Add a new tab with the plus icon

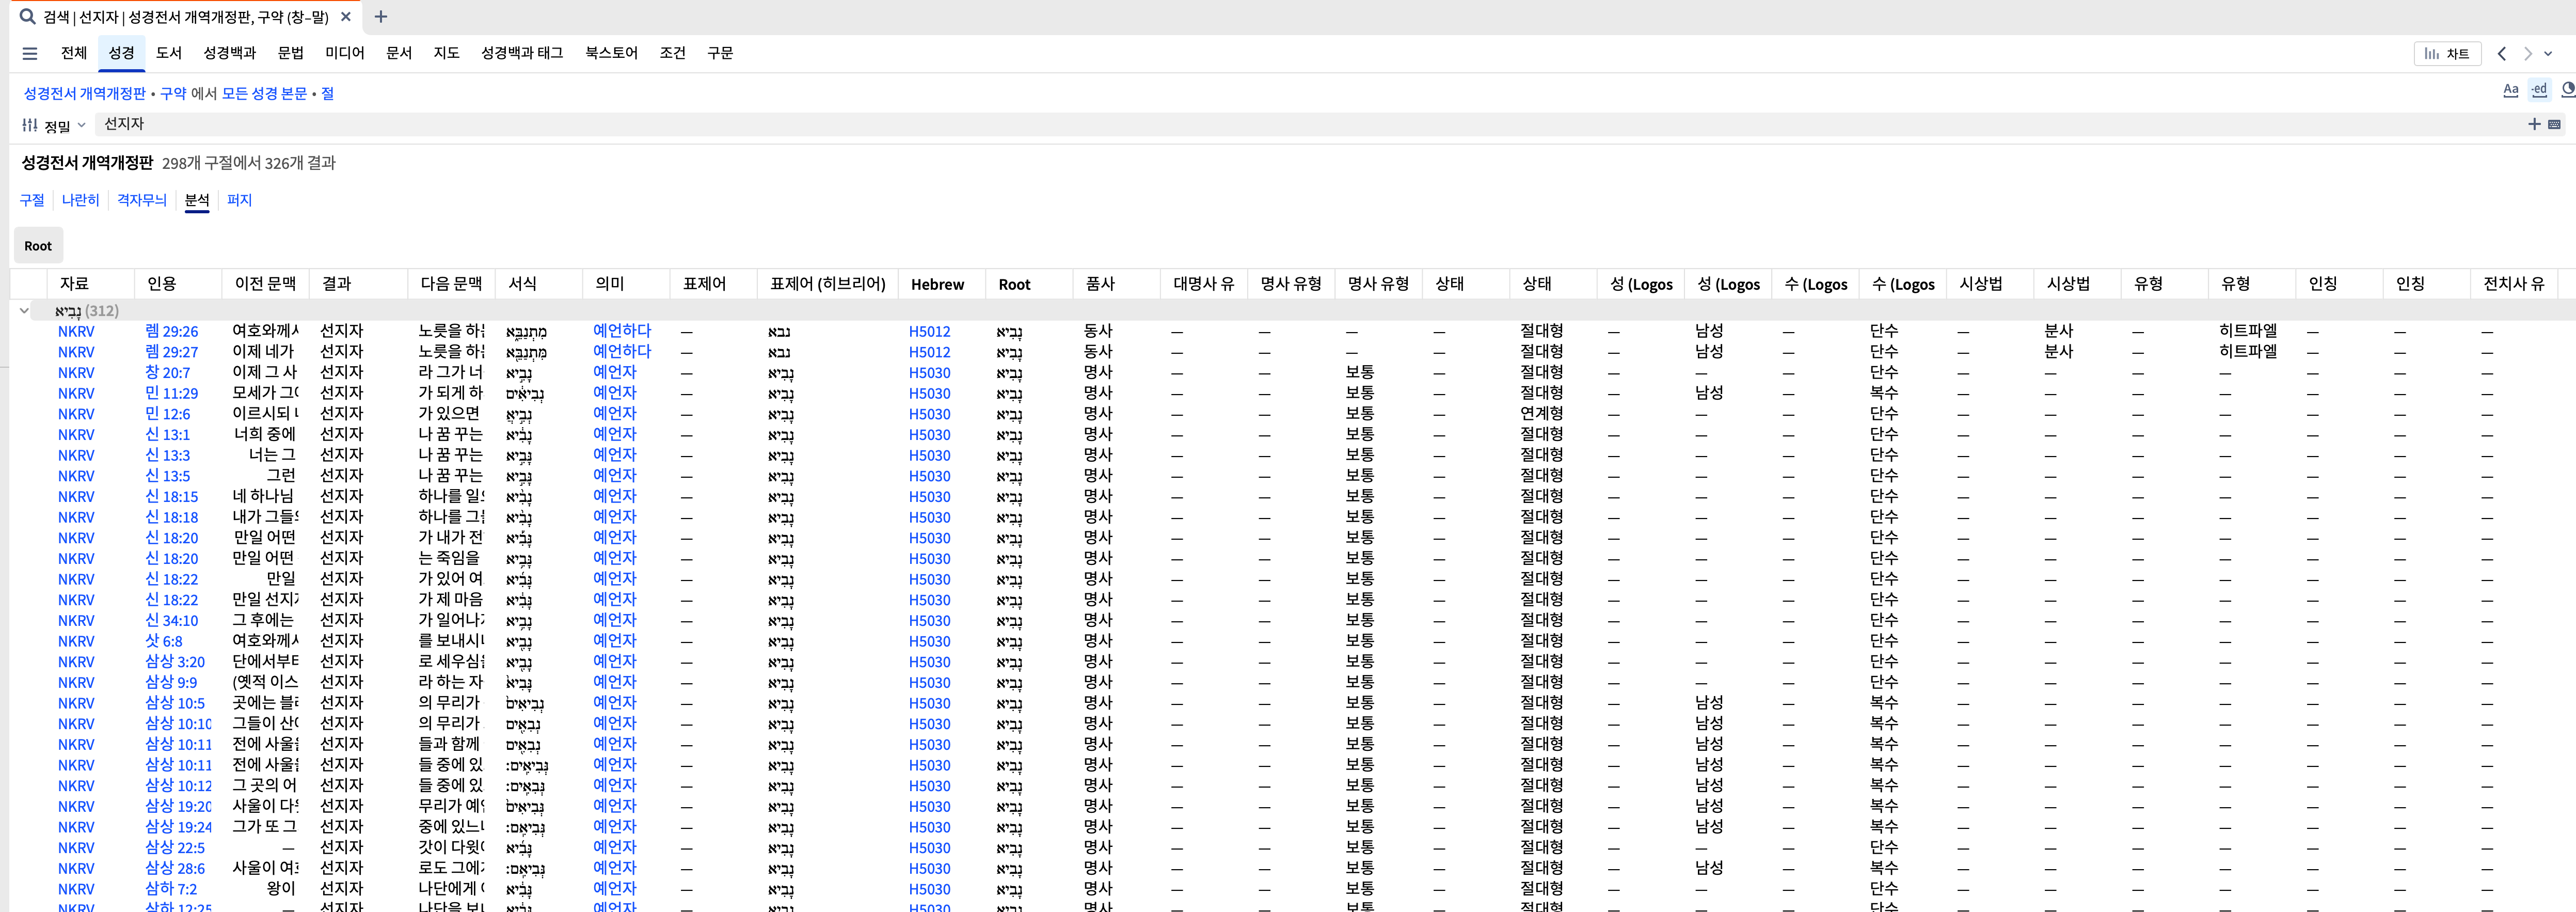pyautogui.click(x=381, y=17)
